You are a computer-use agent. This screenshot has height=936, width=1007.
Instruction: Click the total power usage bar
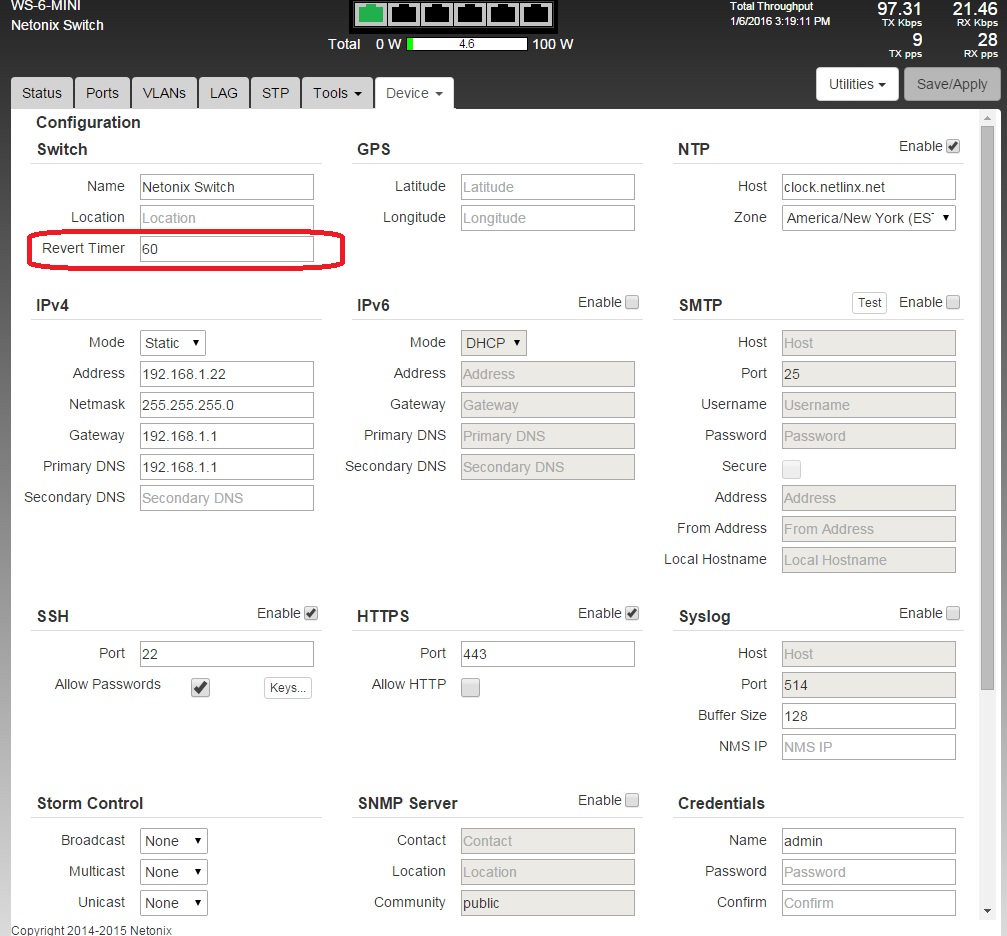pos(467,44)
